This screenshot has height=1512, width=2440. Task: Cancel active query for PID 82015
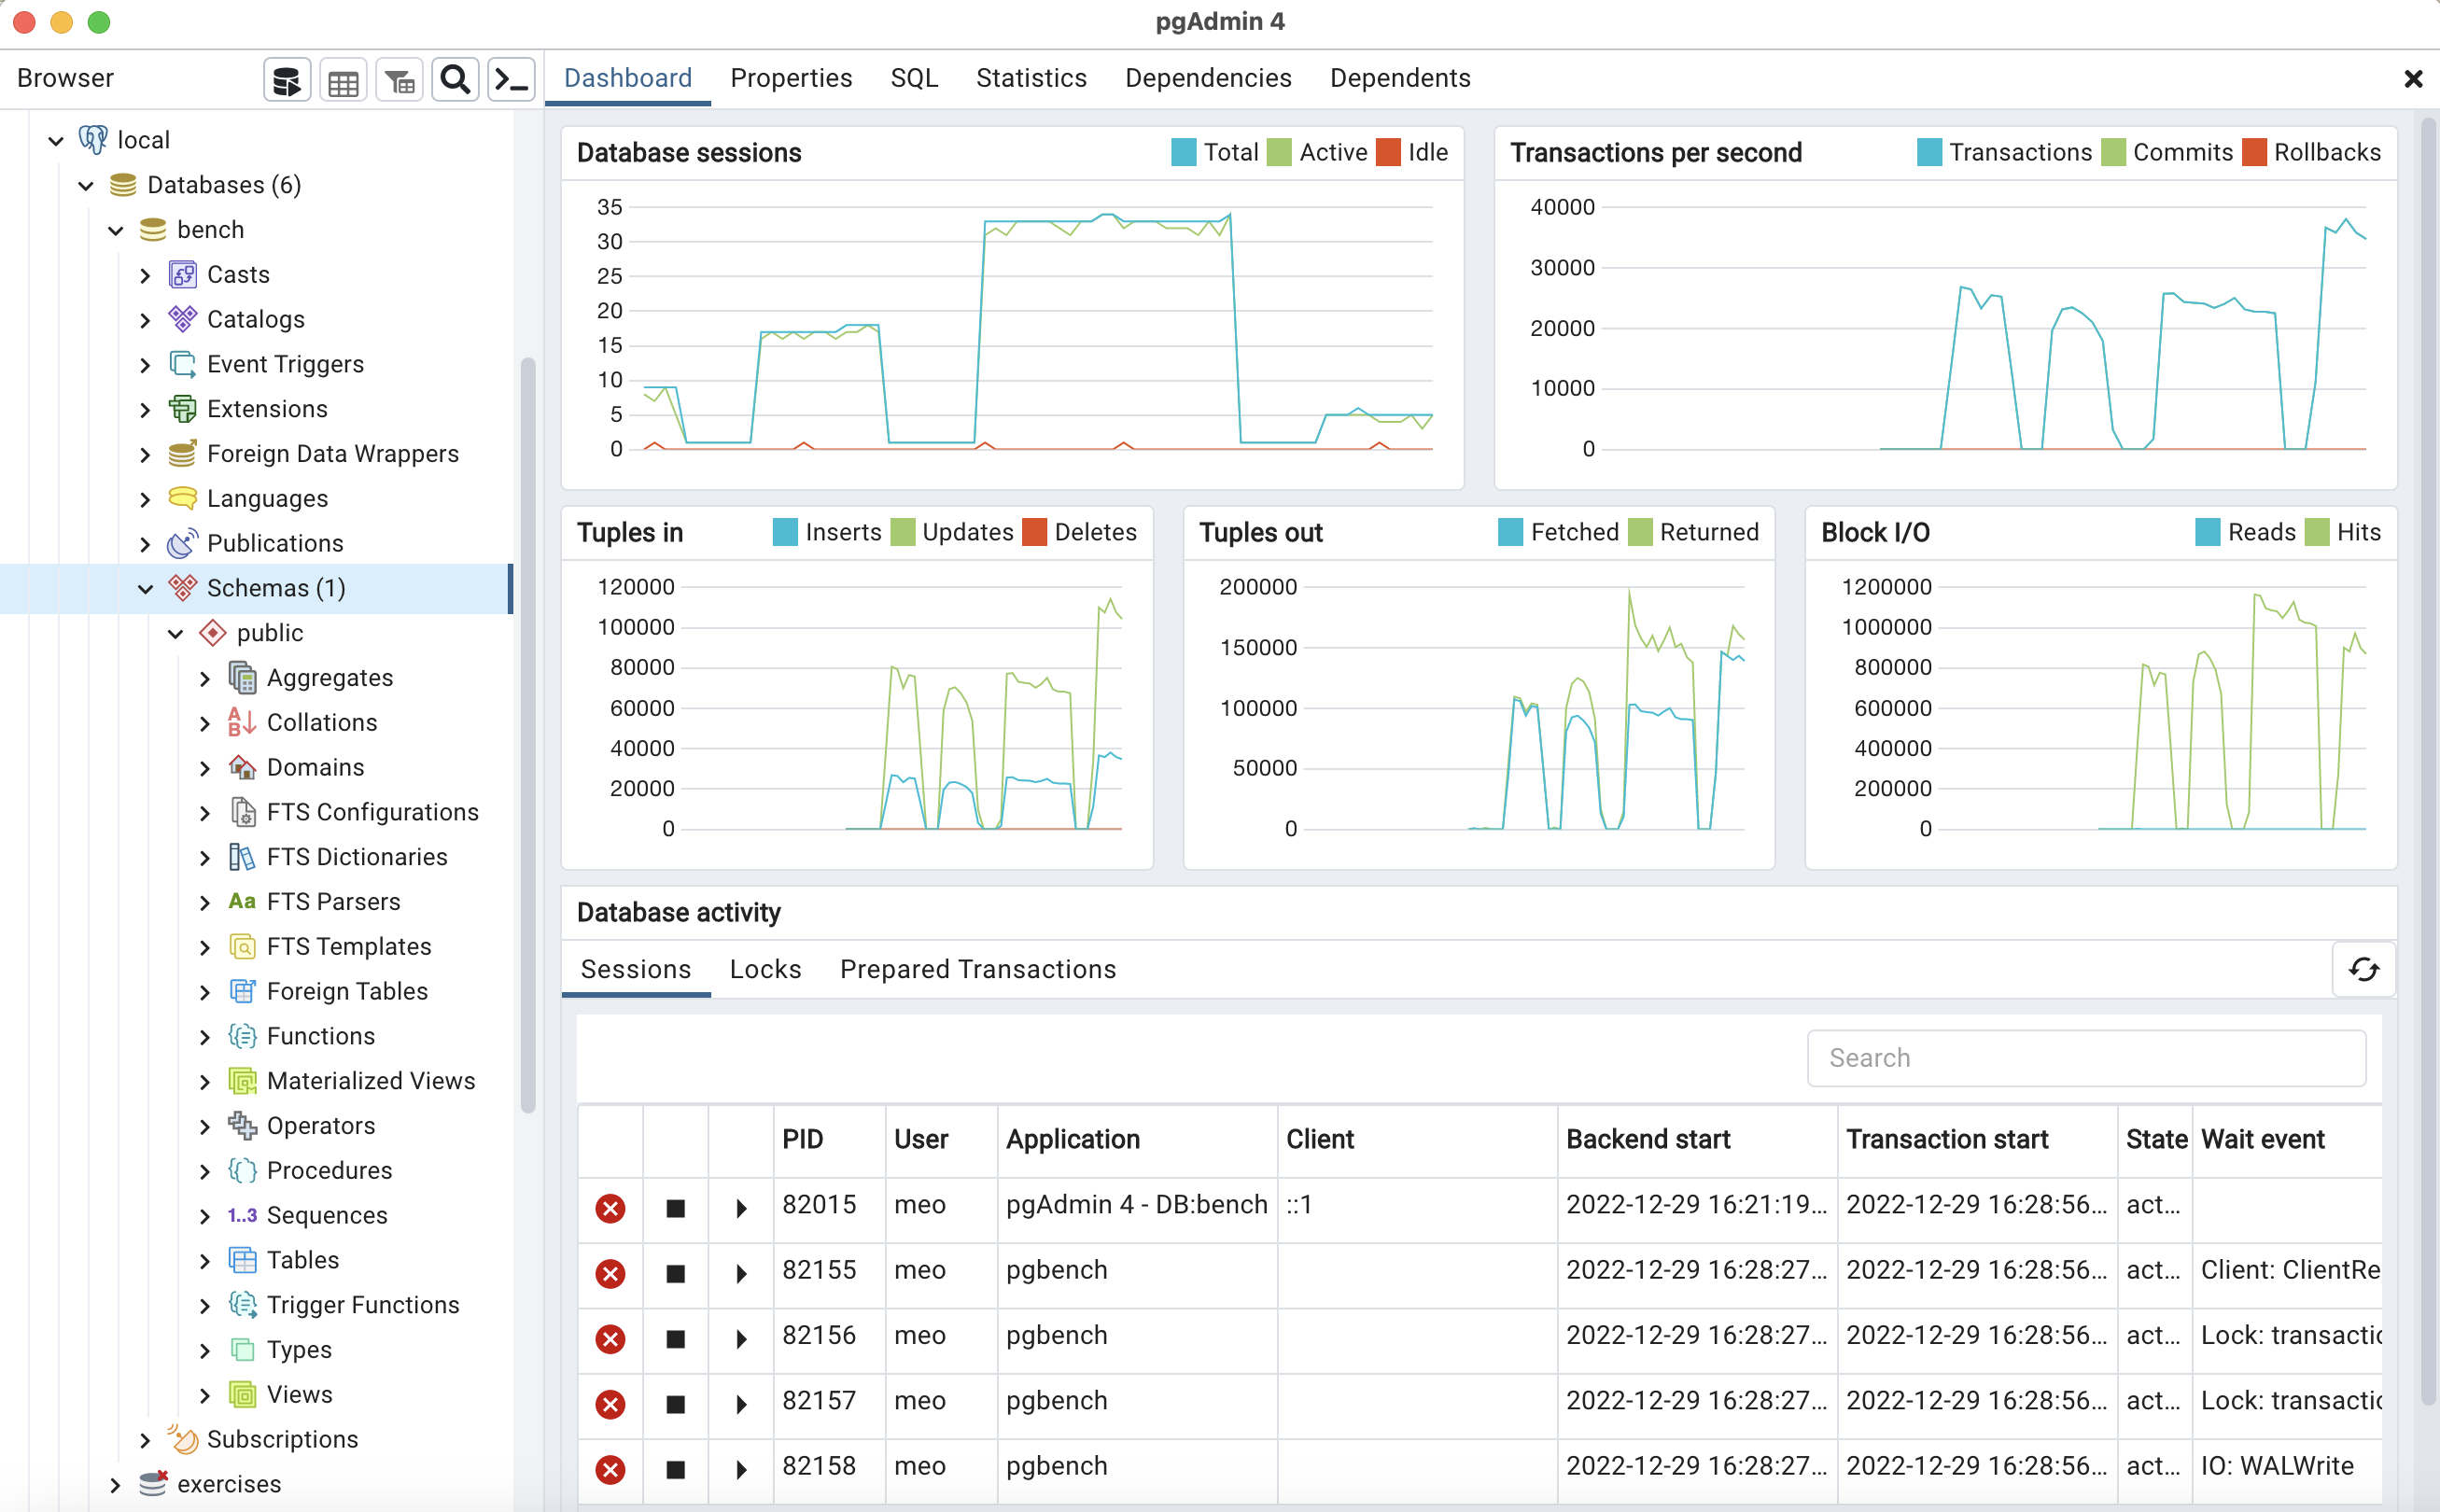676,1208
